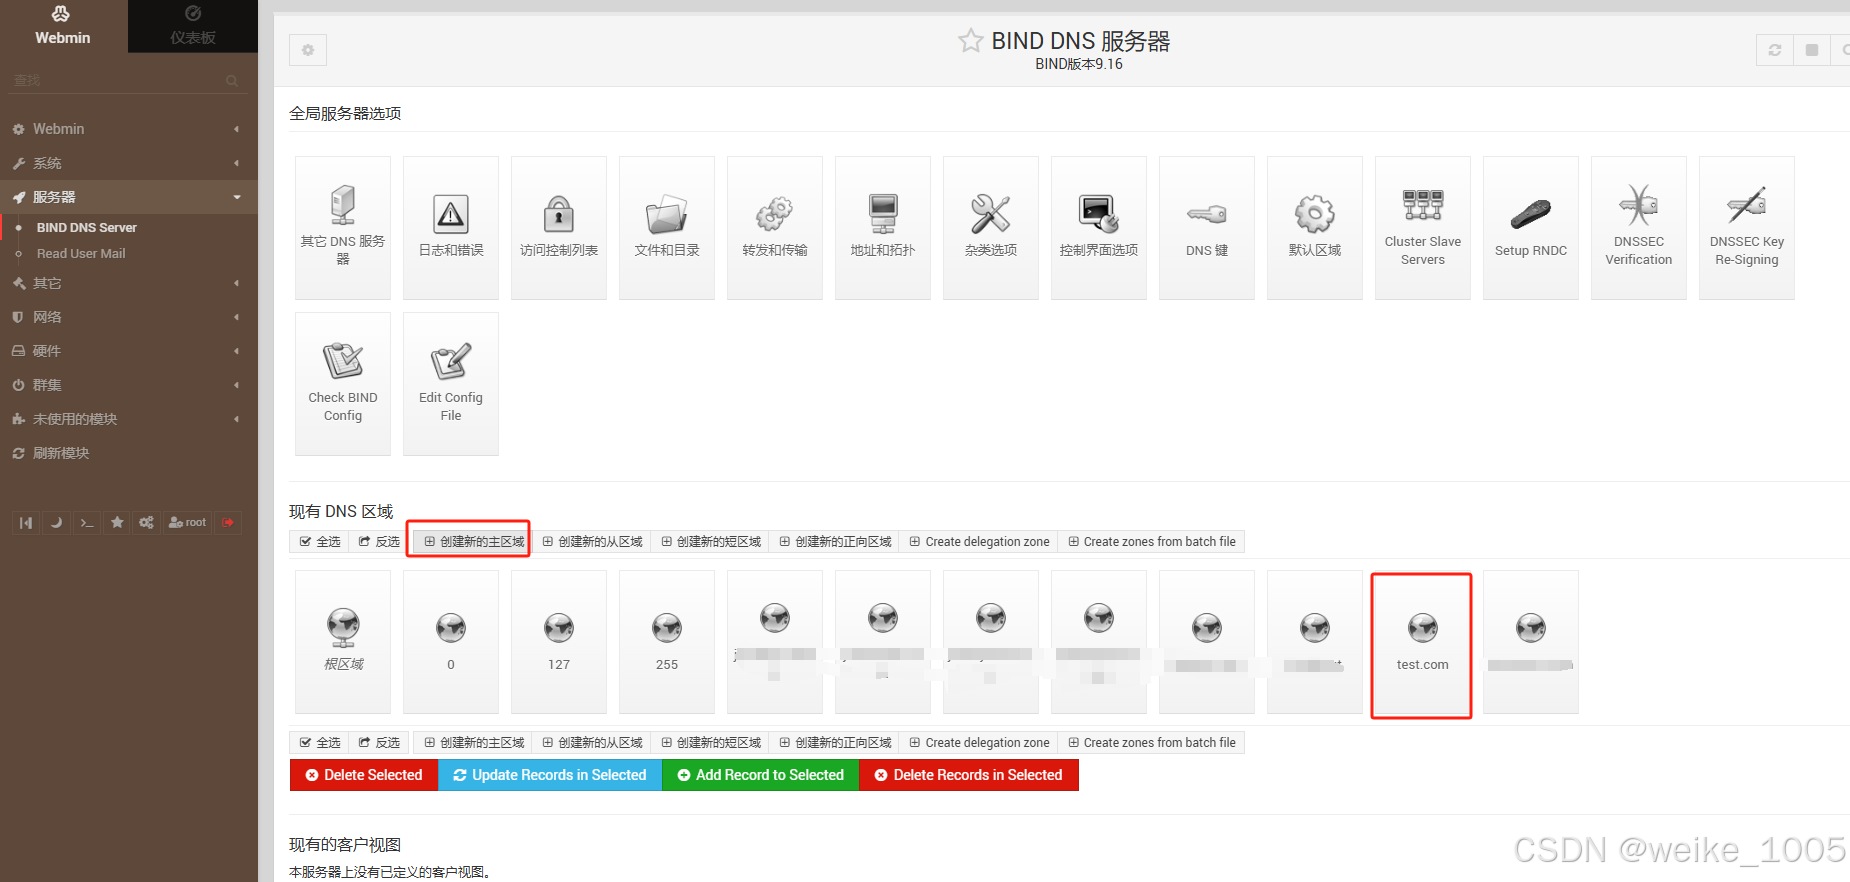This screenshot has height=882, width=1850.
Task: Click Update Records in Selected button
Action: point(550,775)
